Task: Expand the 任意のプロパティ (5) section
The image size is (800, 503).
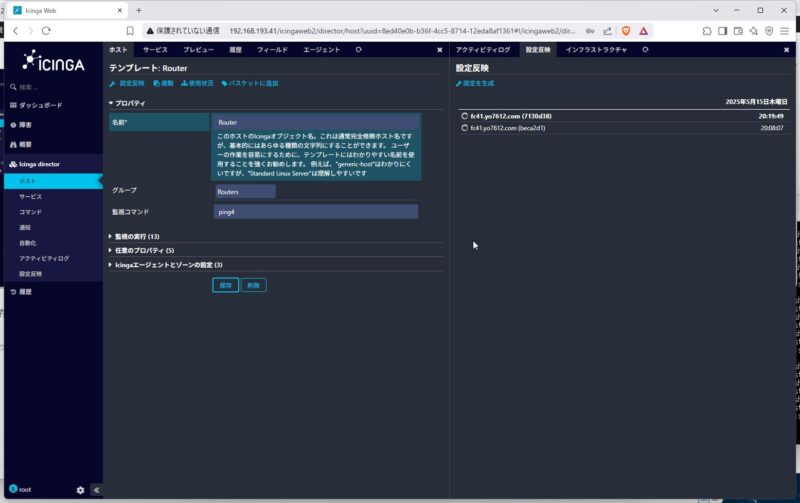Action: [141, 250]
